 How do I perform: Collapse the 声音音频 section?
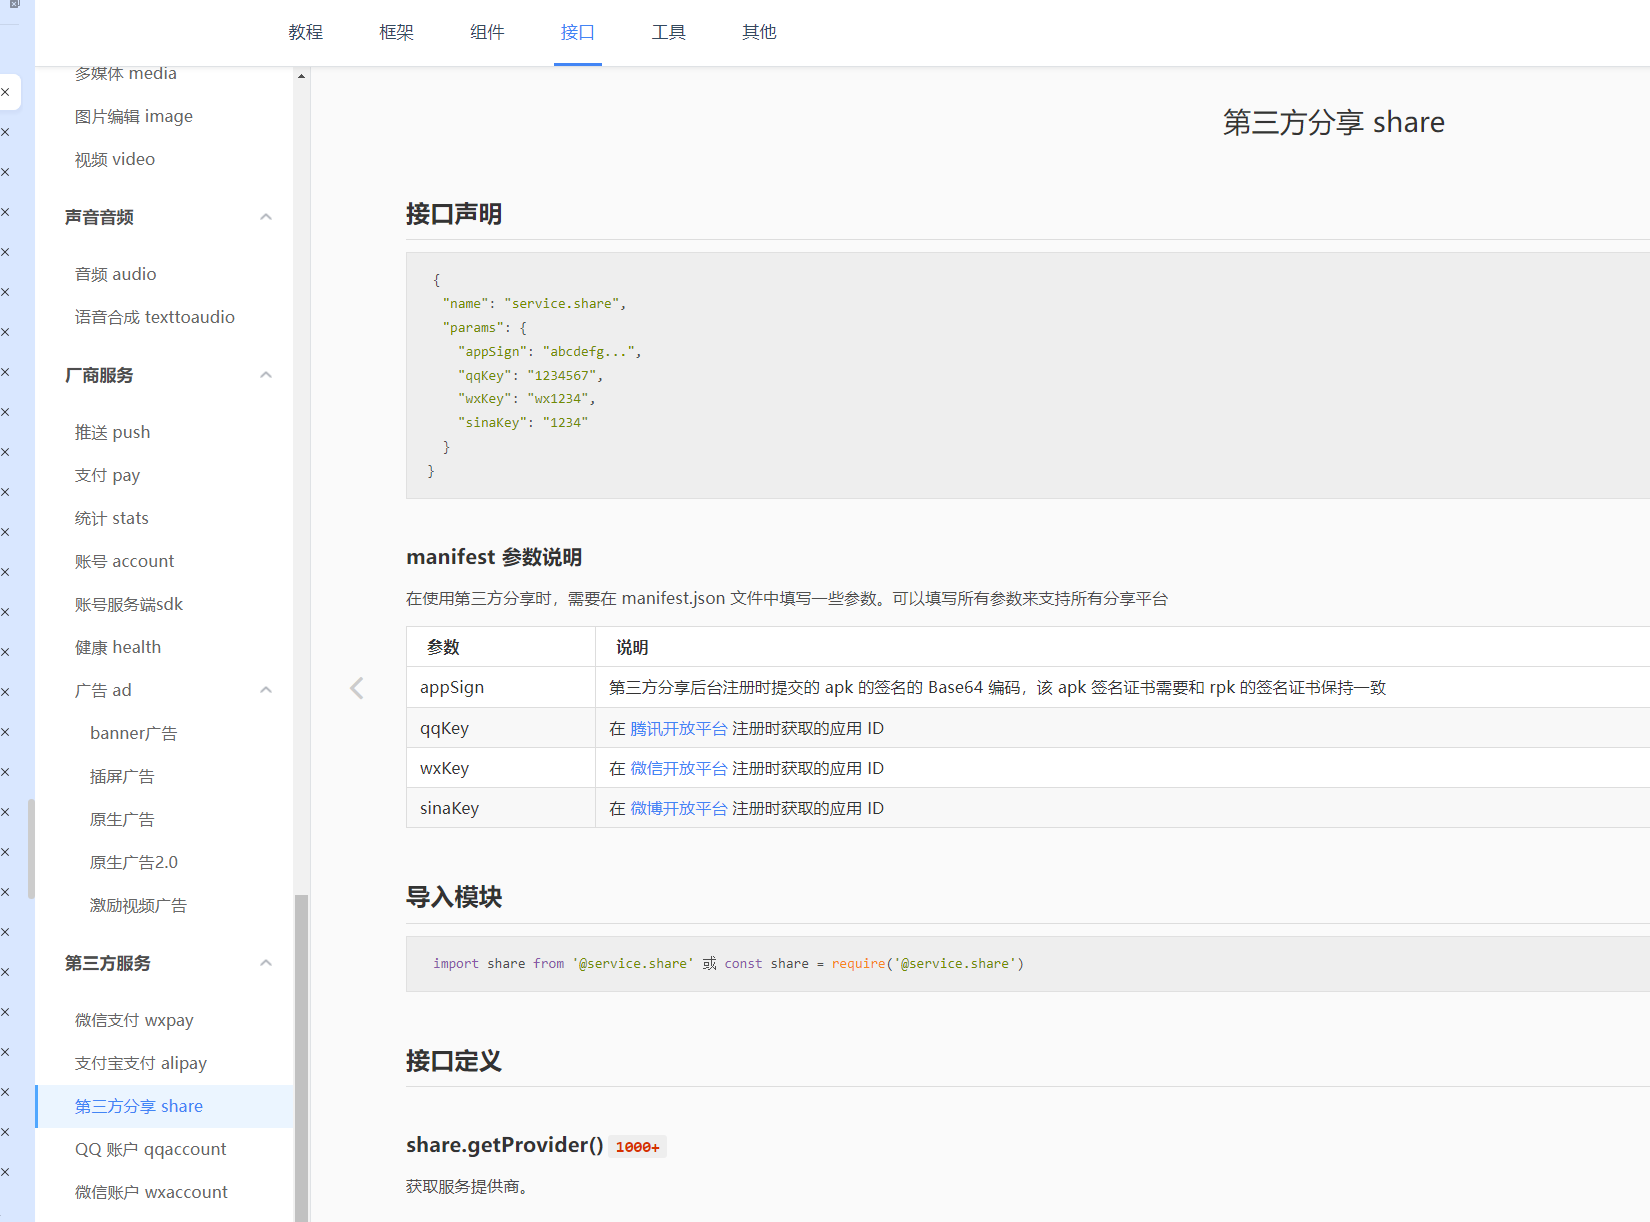pos(266,217)
